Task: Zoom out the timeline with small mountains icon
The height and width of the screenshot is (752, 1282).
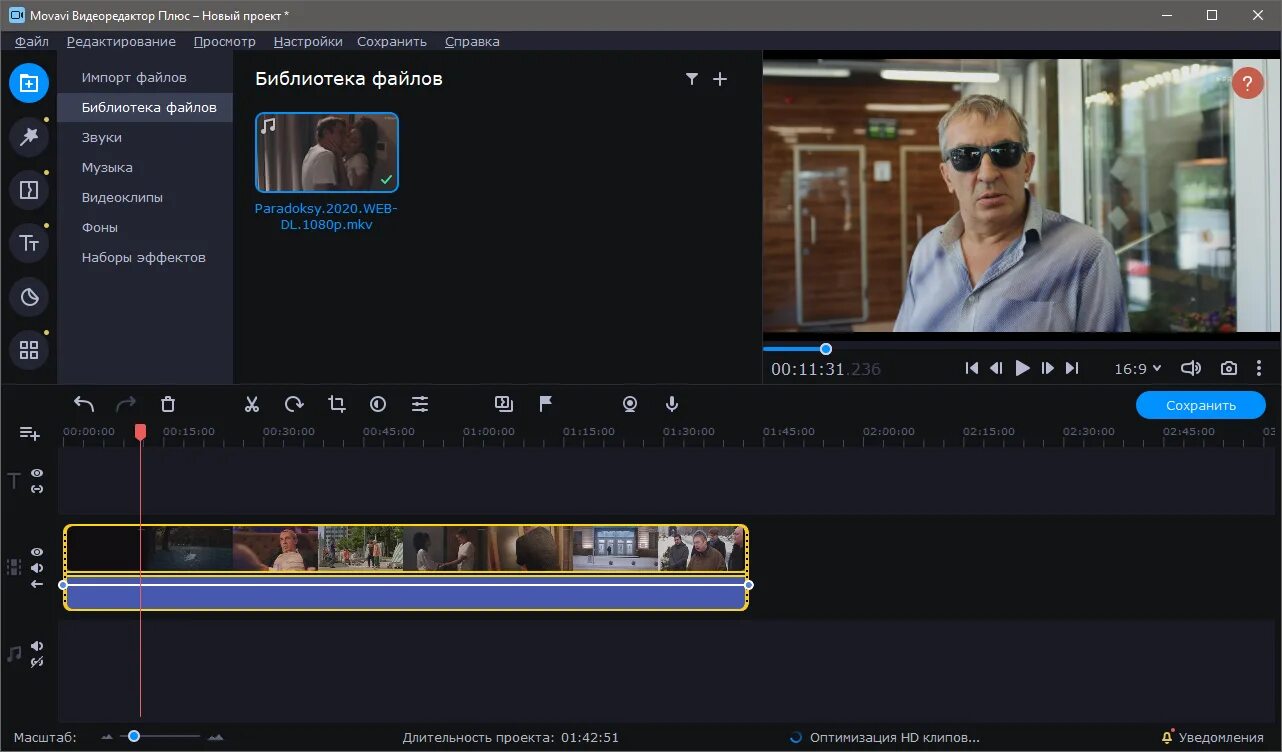Action: point(108,738)
